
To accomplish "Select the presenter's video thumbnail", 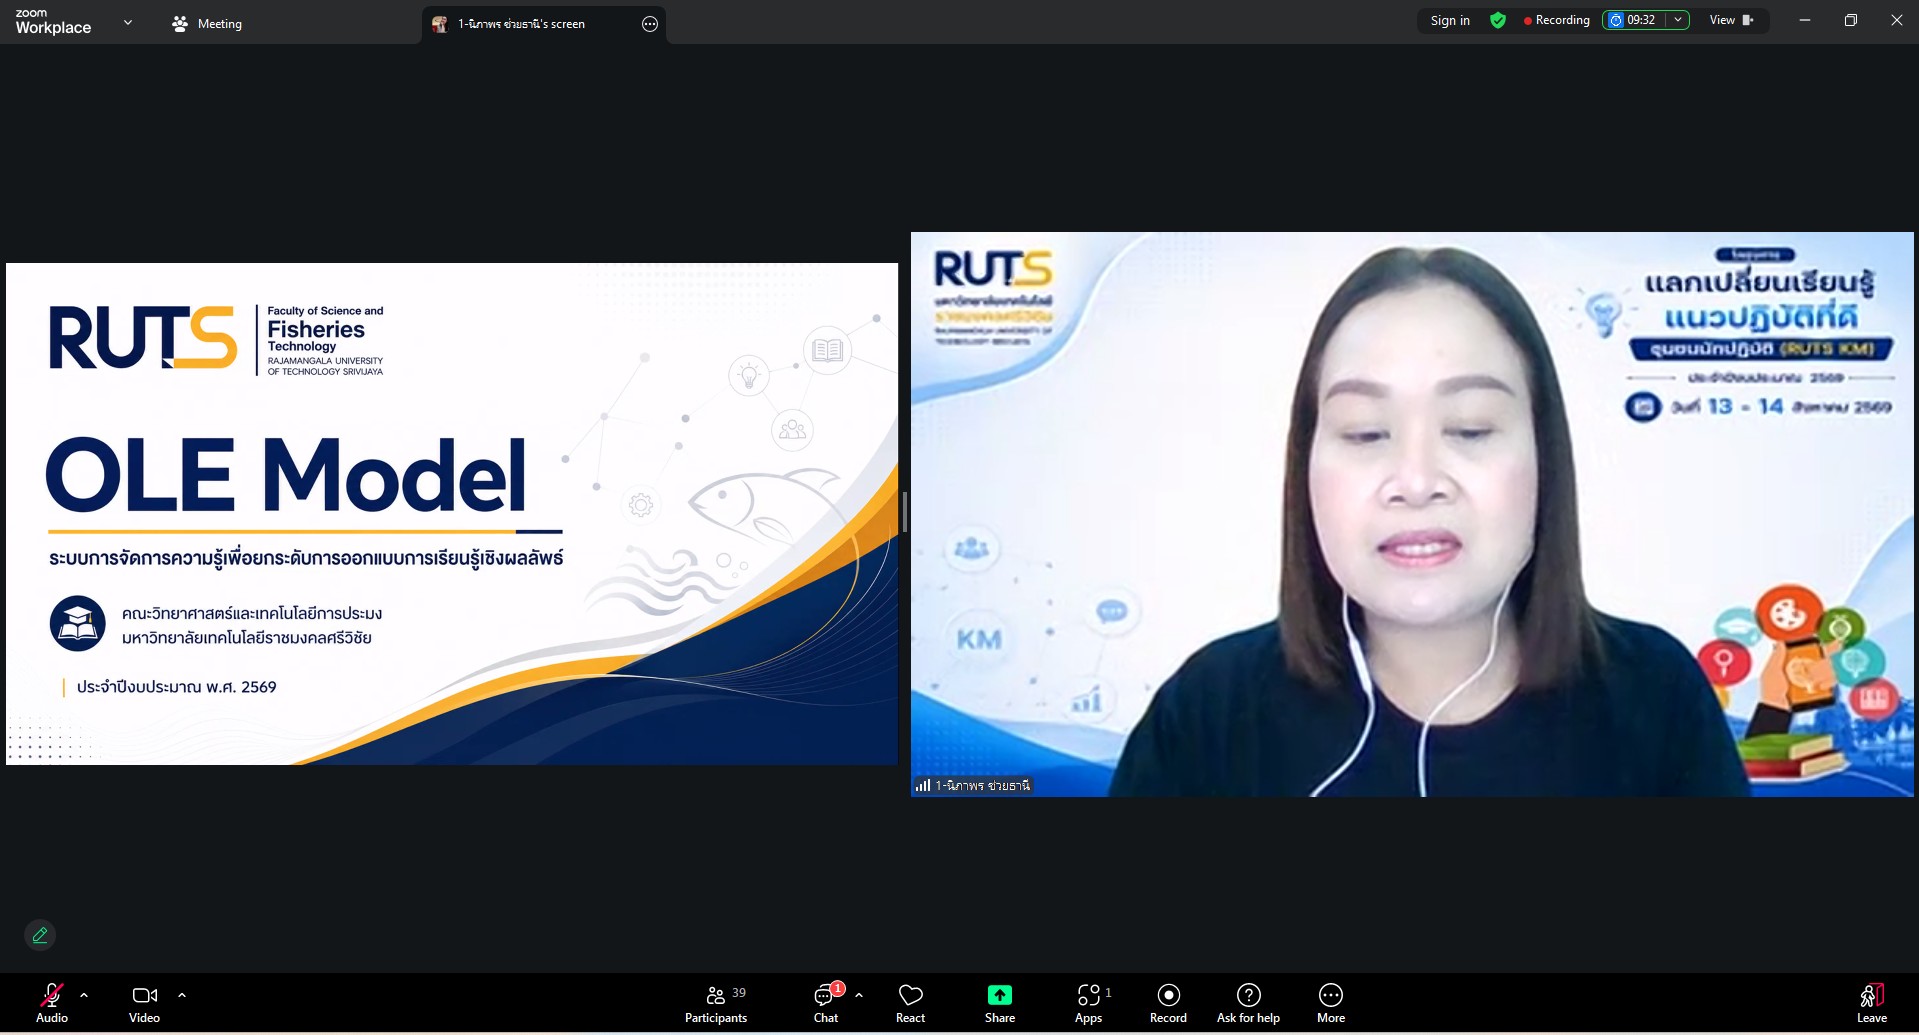I will 1412,514.
